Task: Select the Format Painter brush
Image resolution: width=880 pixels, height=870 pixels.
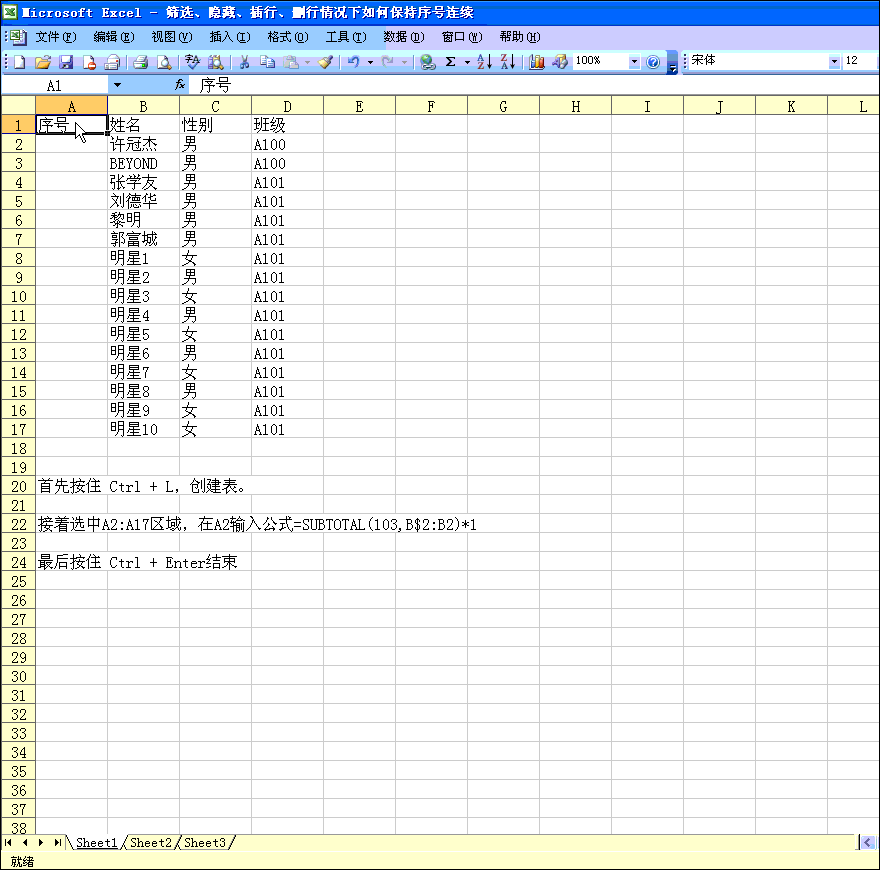Action: 325,62
